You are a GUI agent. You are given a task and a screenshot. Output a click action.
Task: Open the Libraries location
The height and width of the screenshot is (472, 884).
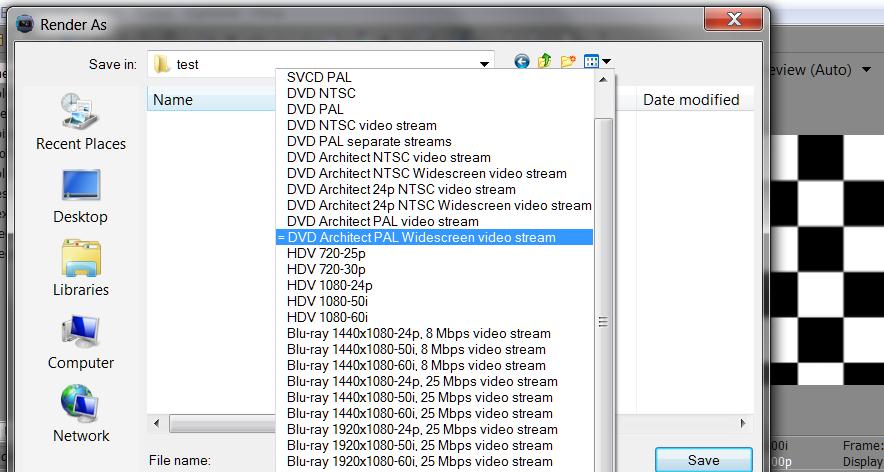(x=81, y=269)
